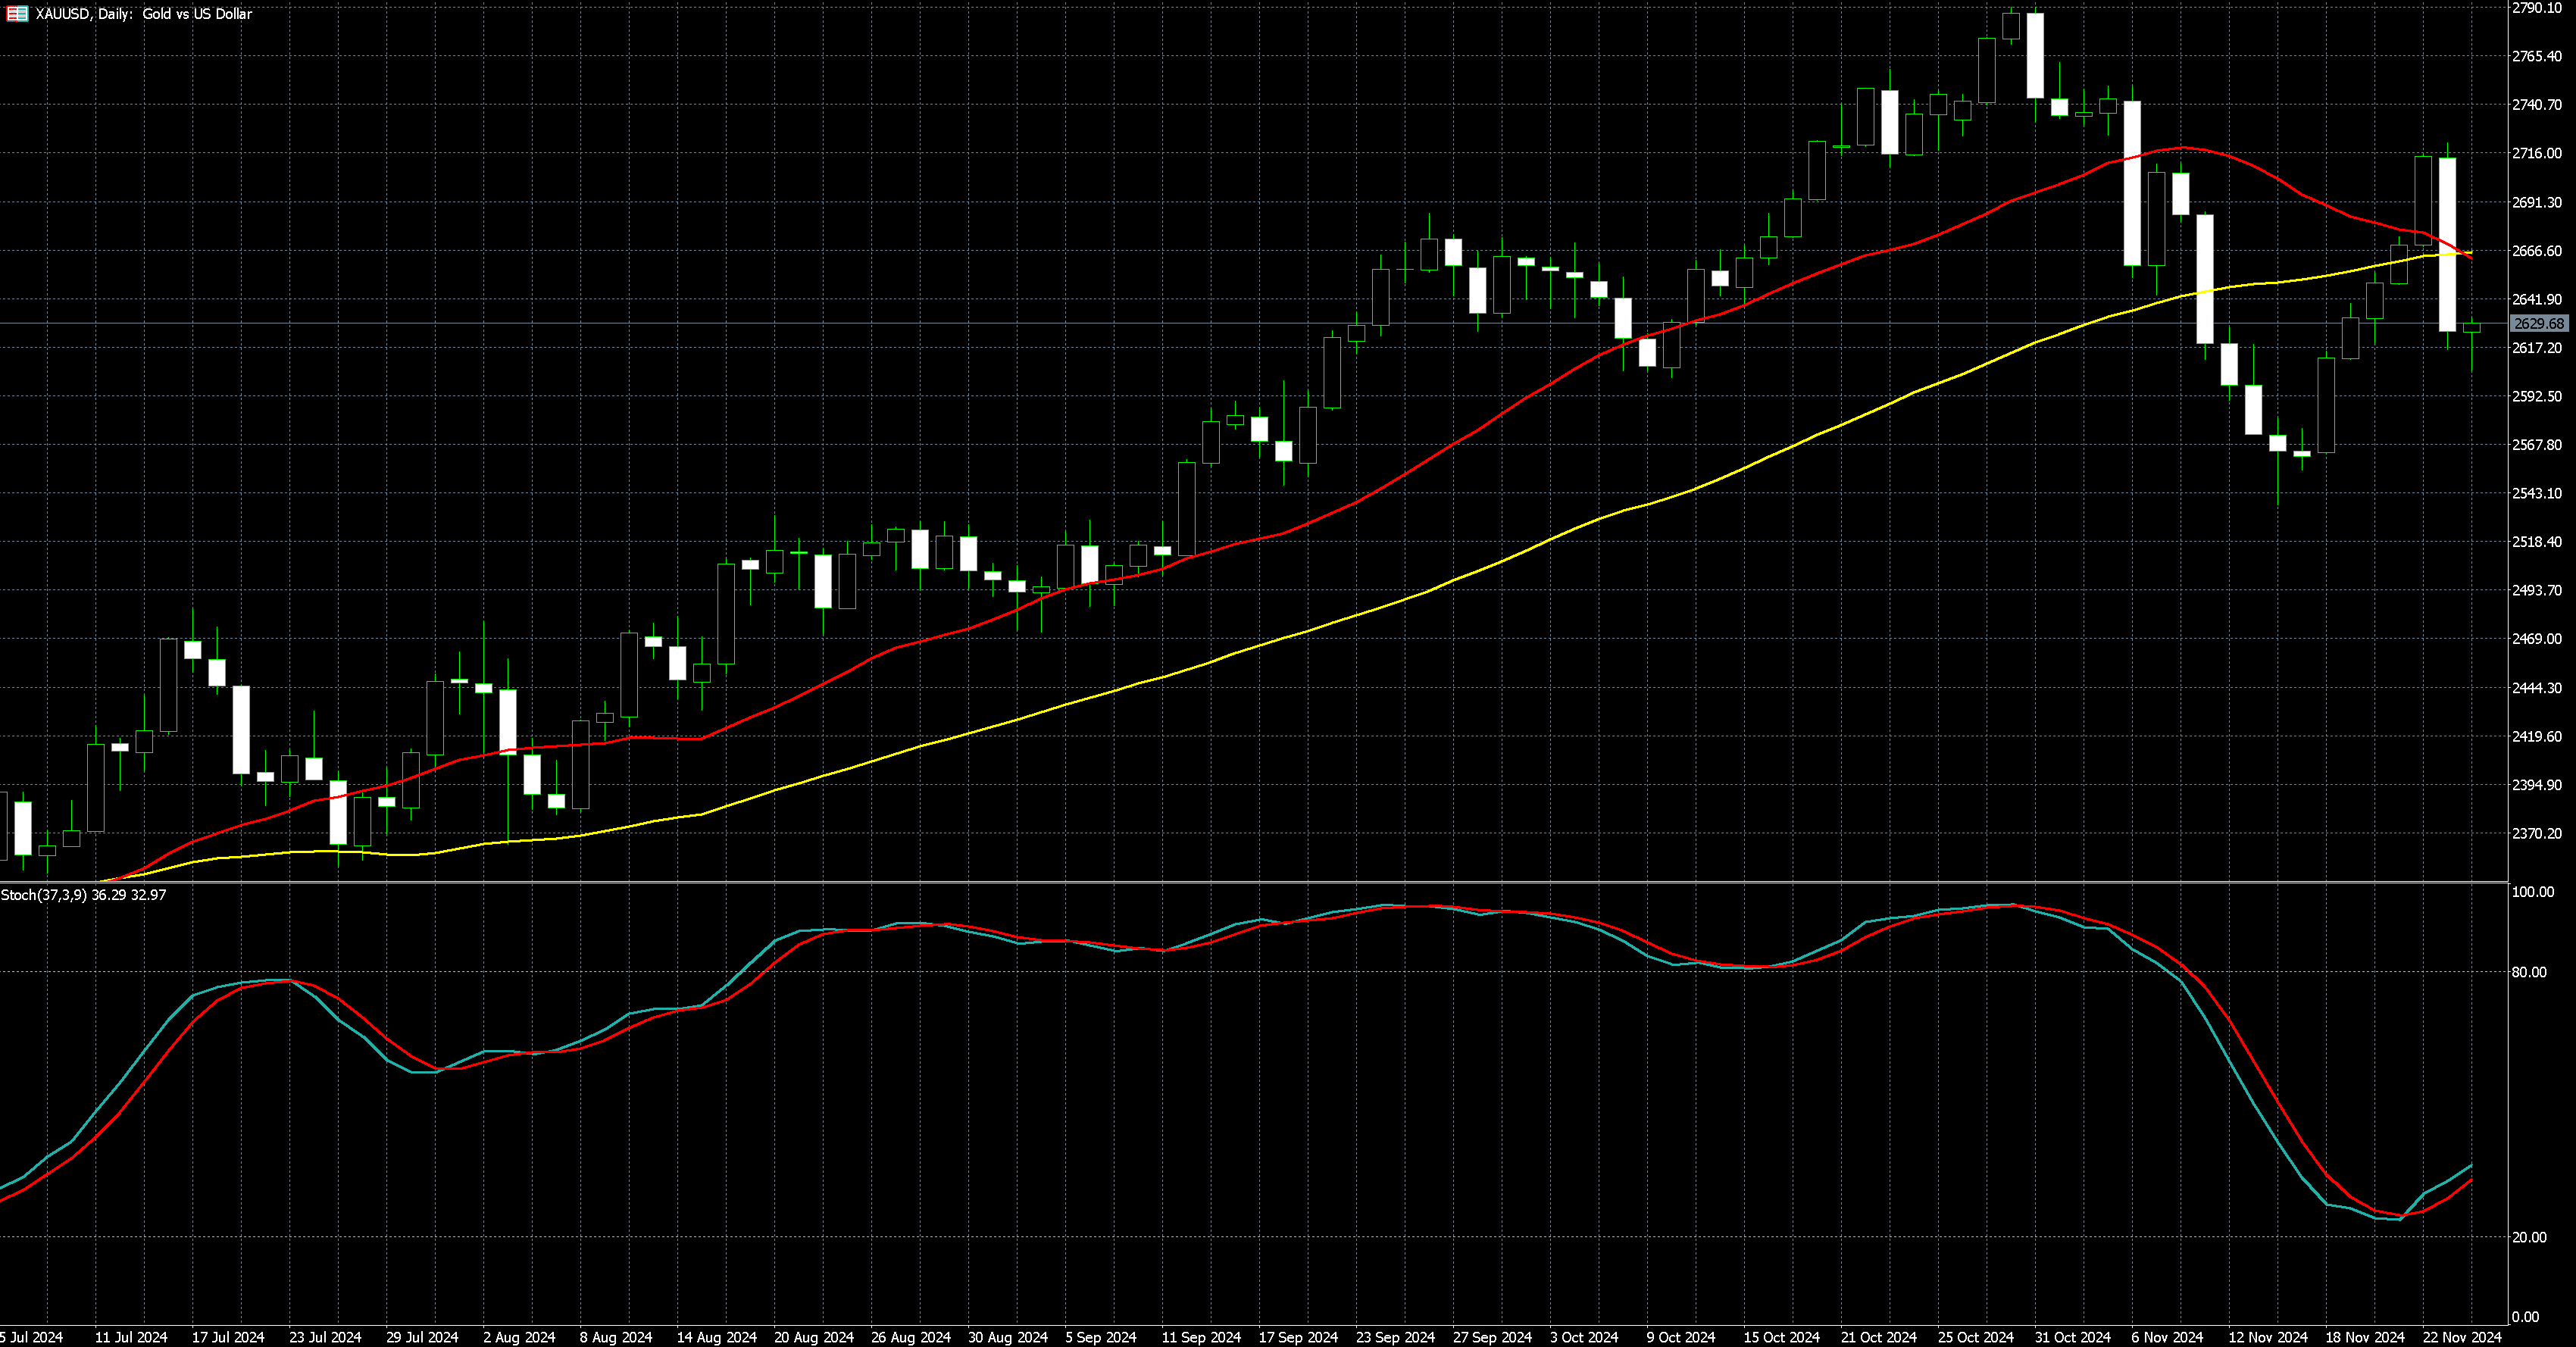The width and height of the screenshot is (2576, 1347).
Task: Click the last small candle on the chart
Action: (x=2472, y=327)
